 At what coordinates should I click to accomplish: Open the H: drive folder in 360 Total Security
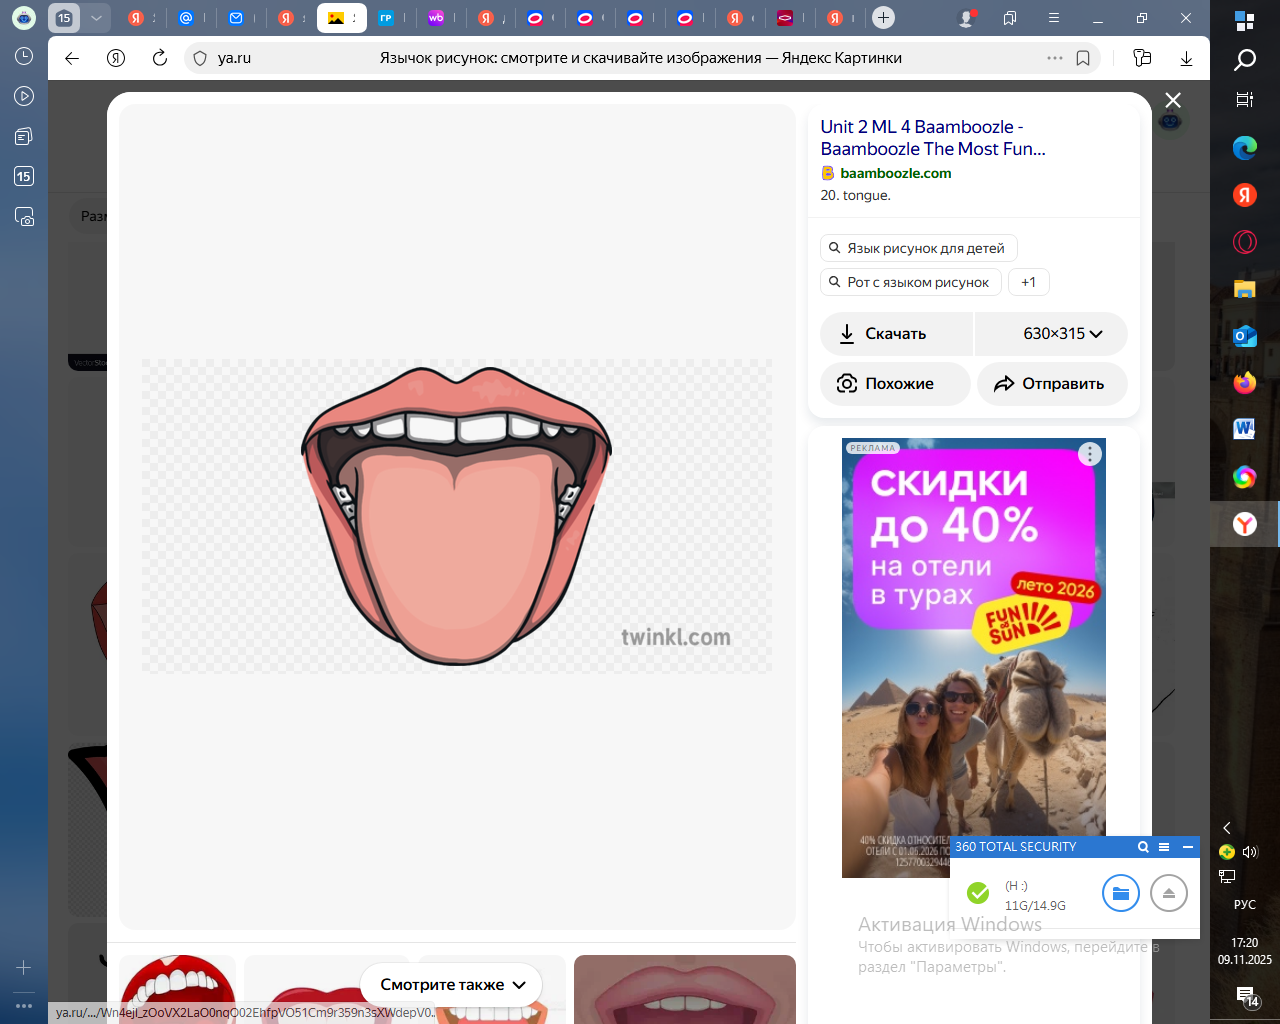point(1120,893)
